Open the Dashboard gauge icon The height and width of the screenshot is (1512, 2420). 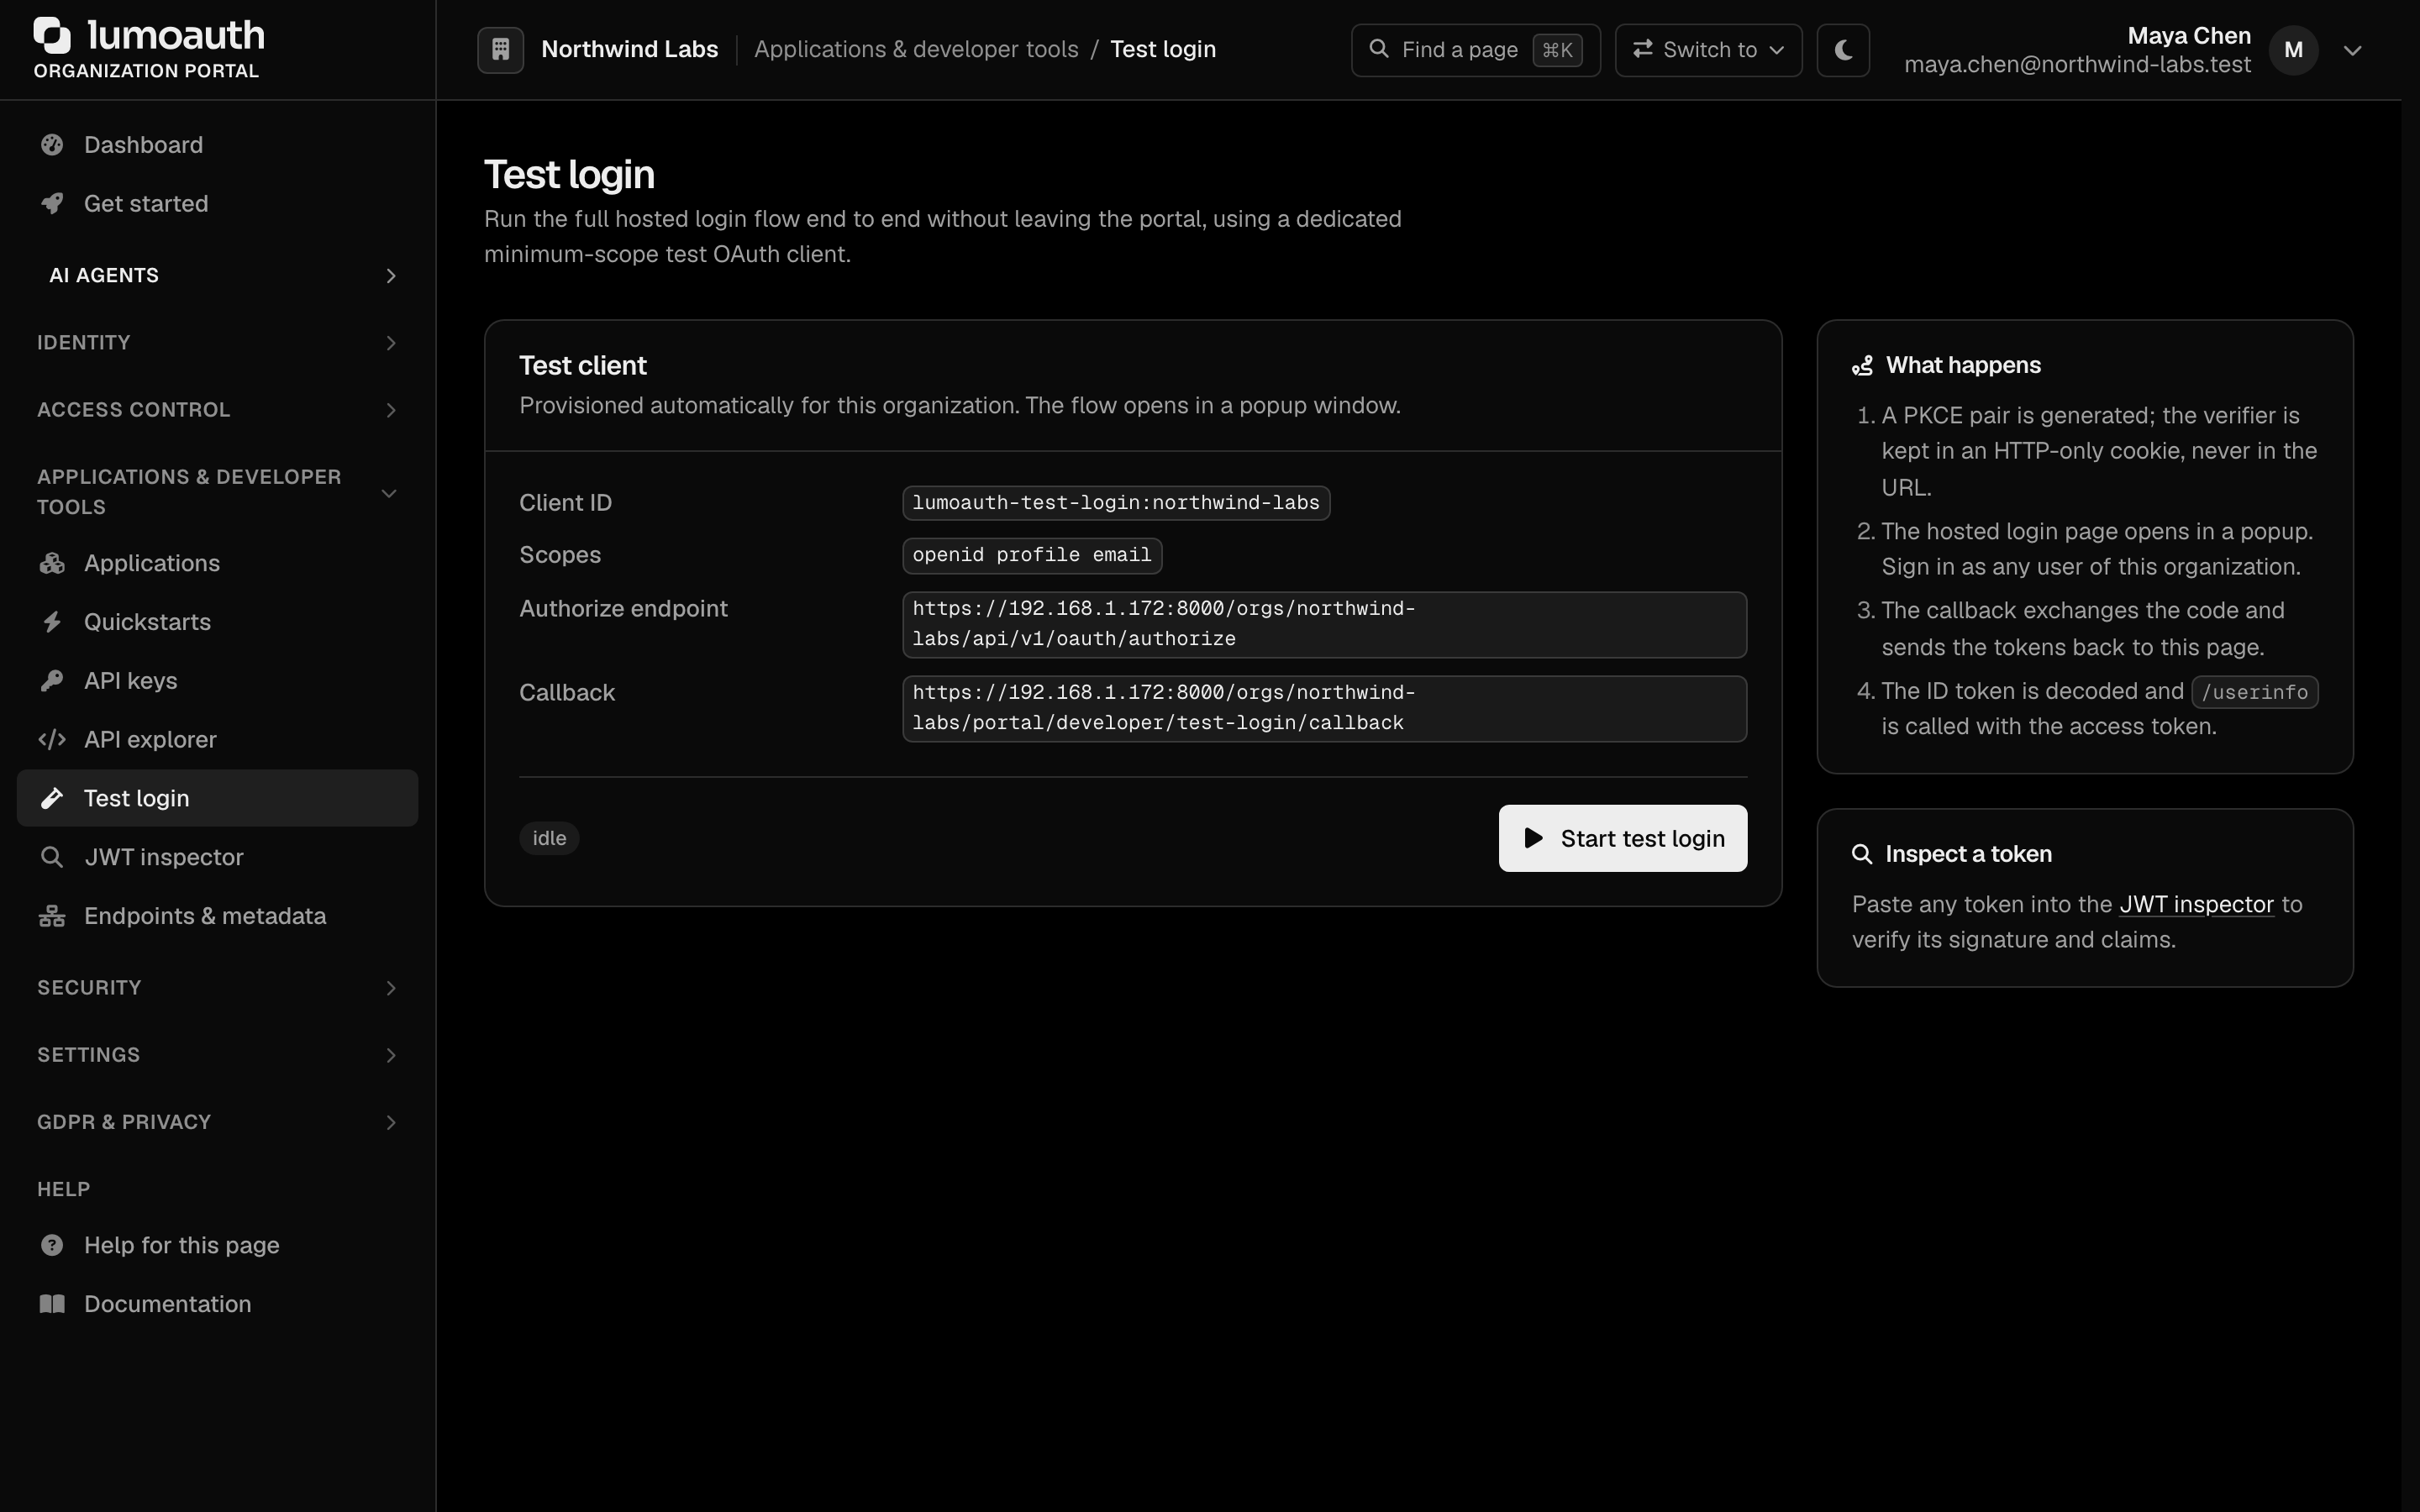click(x=52, y=145)
